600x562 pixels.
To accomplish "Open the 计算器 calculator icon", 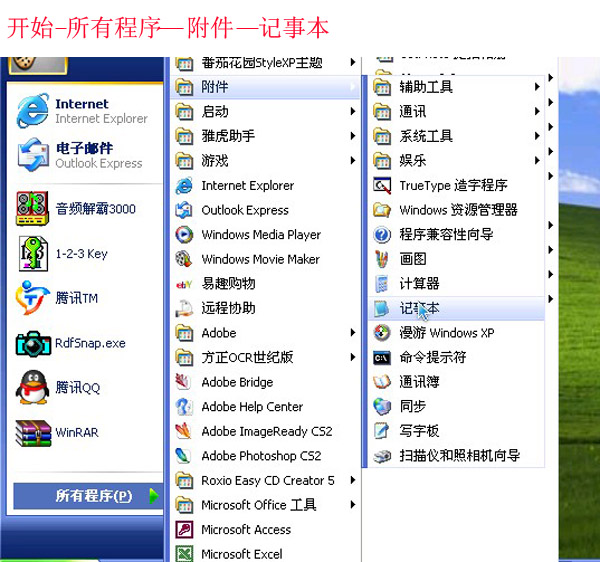I will coord(382,284).
